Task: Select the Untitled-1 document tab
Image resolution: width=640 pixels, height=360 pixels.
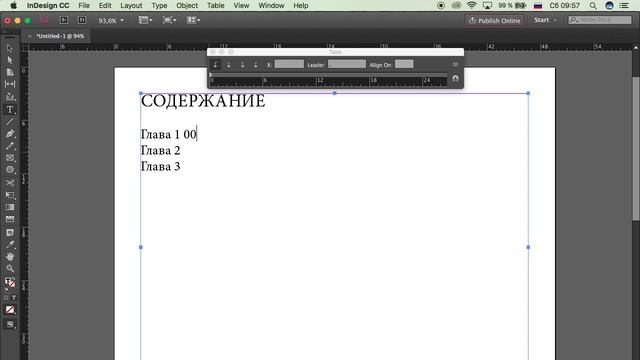Action: [60, 36]
